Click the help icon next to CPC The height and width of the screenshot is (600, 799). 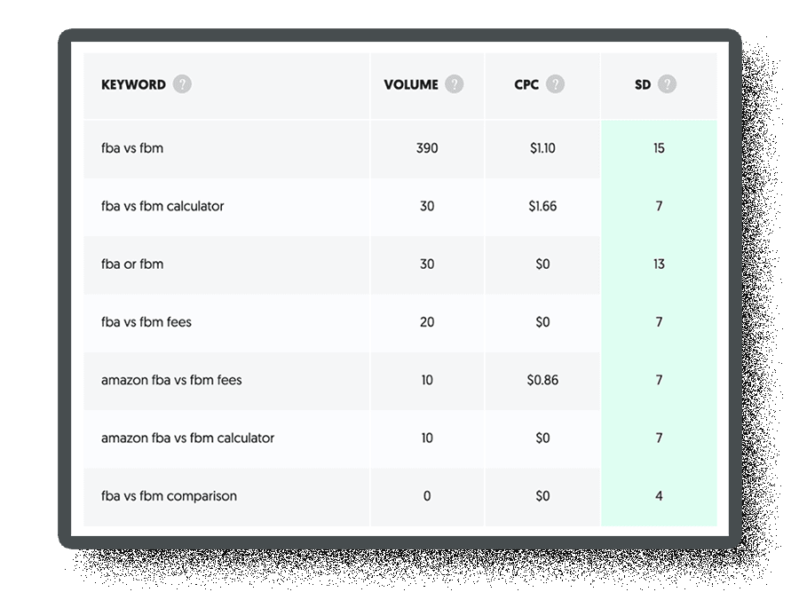click(555, 84)
